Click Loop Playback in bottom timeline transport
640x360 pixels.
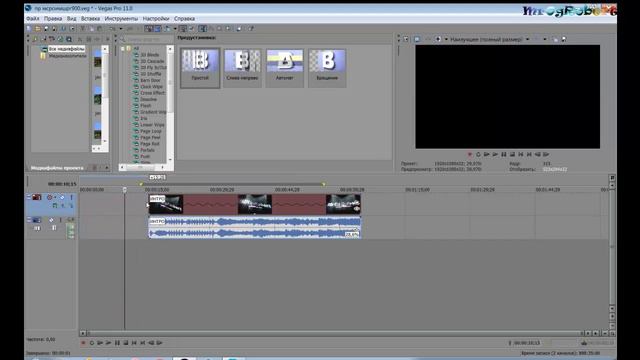pyautogui.click(x=92, y=343)
